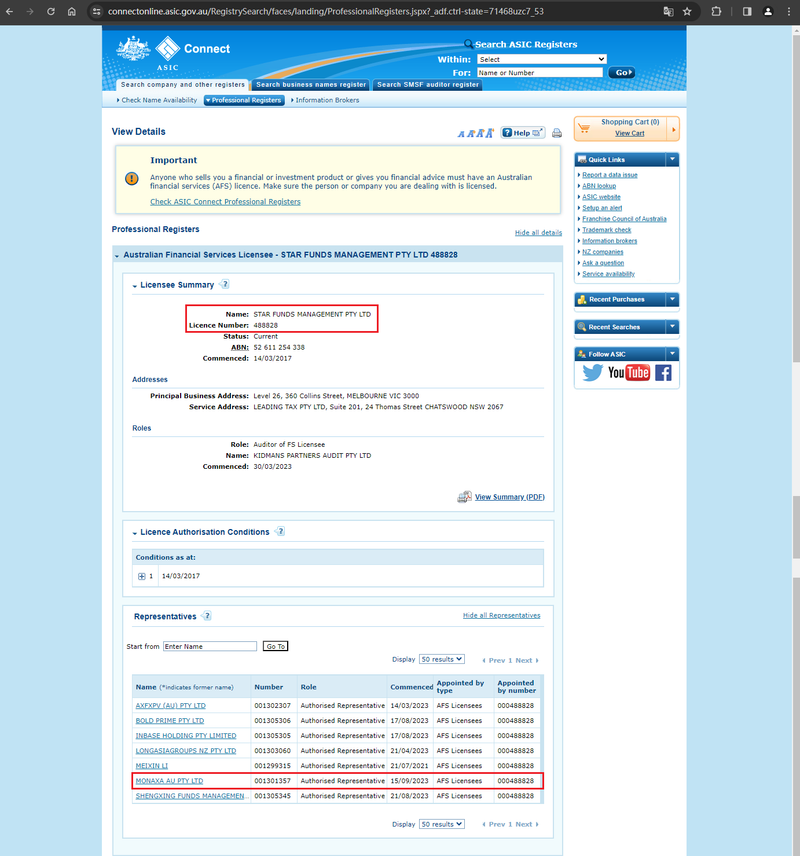
Task: Collapse Licence Authorisation Conditions section
Action: (x=135, y=533)
